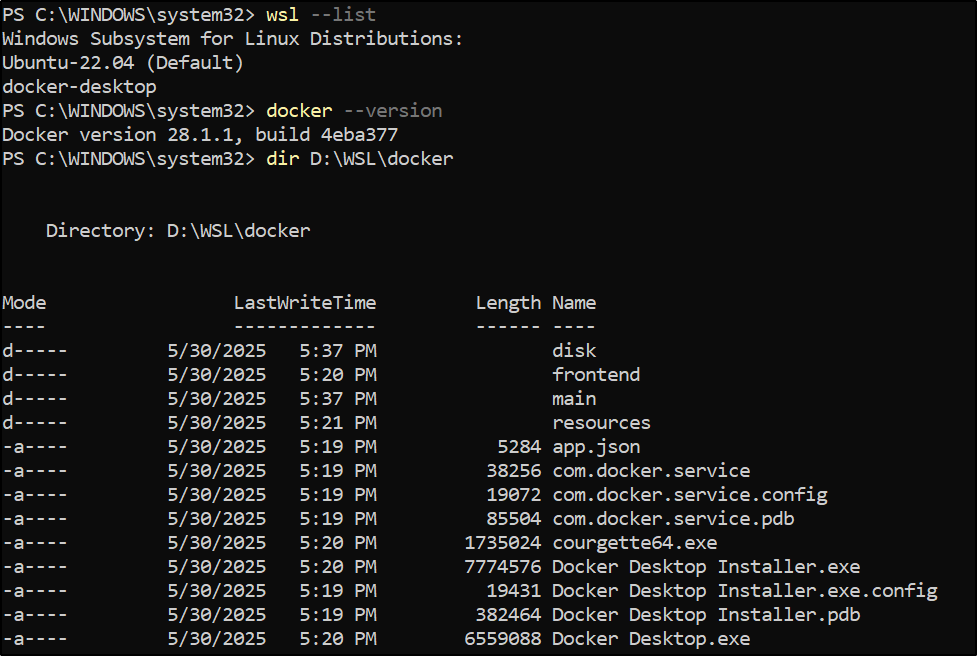Click the 'dir D:\WSL\docker' command
The height and width of the screenshot is (656, 977).
[x=360, y=159]
